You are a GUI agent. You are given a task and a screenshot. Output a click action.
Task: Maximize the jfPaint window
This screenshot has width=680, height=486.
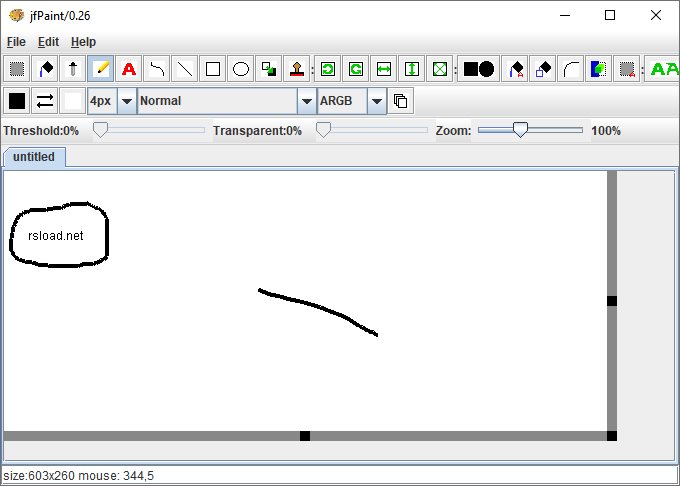(610, 15)
